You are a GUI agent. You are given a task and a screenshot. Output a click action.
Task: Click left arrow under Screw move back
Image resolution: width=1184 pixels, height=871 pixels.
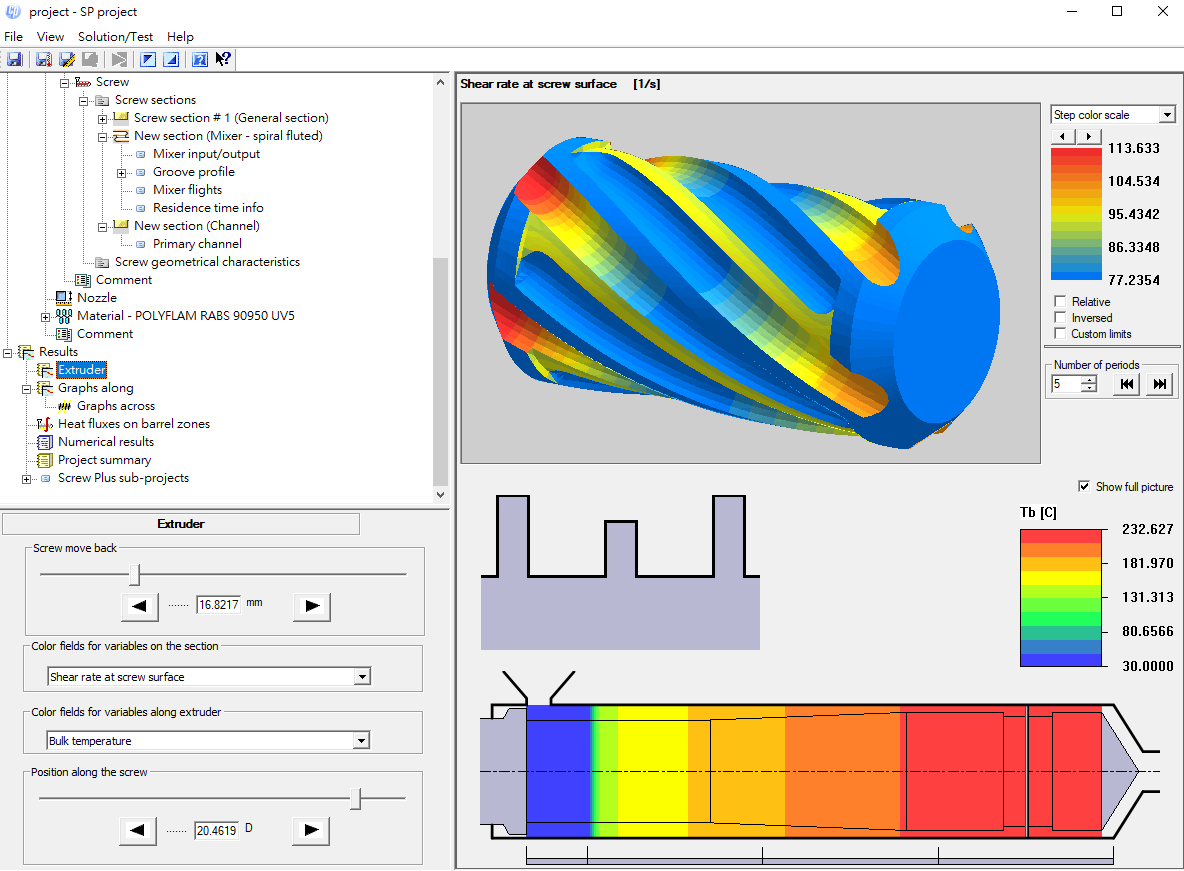click(x=140, y=606)
